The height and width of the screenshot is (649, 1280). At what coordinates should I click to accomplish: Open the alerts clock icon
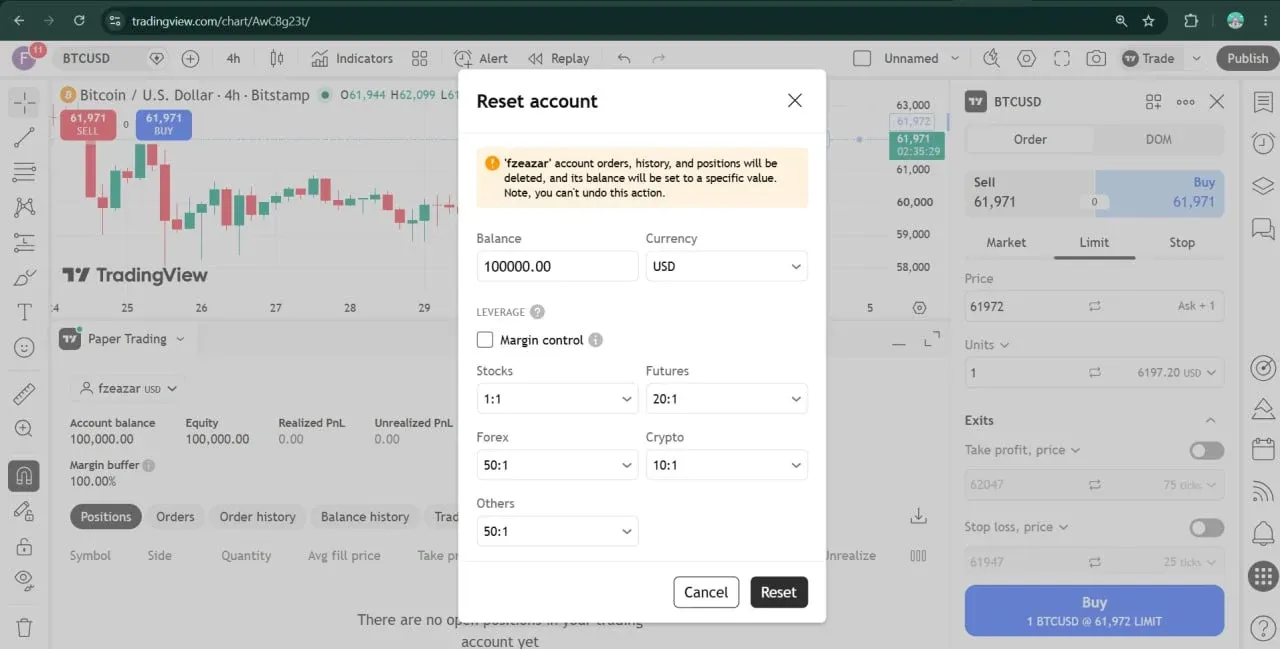click(1263, 143)
